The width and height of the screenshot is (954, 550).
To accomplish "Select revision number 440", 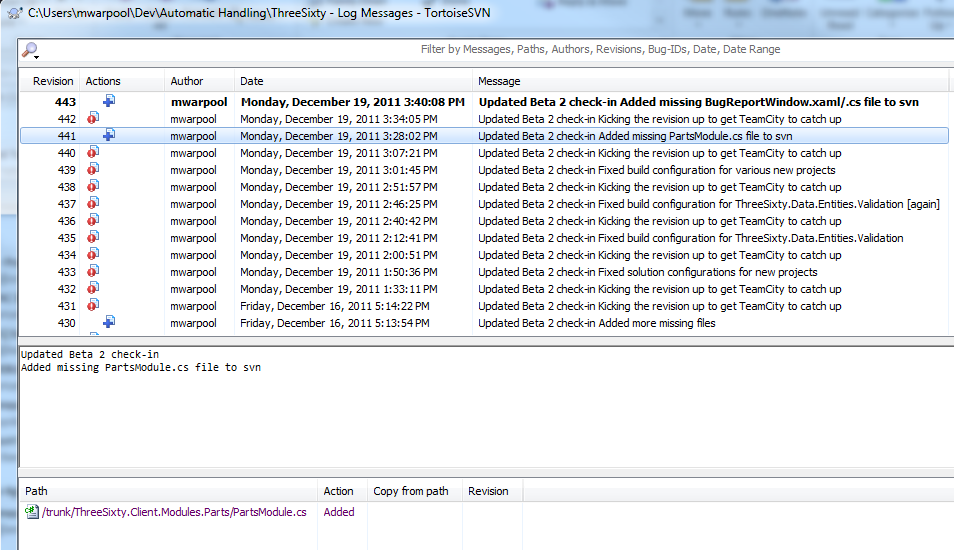I will [x=67, y=153].
